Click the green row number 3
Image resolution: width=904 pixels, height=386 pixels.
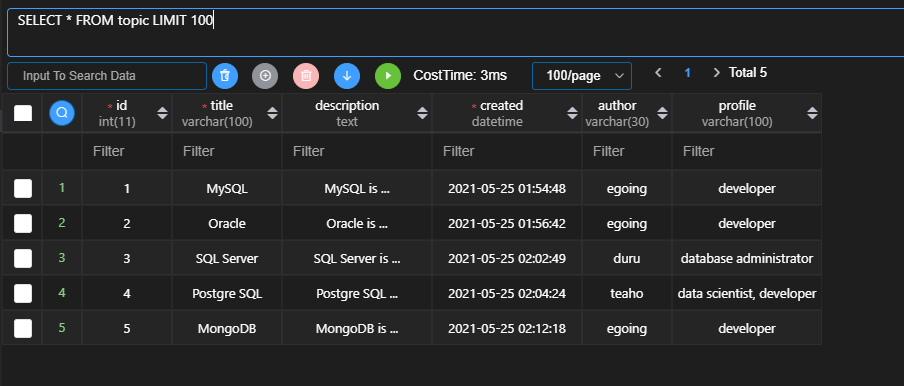[62, 258]
